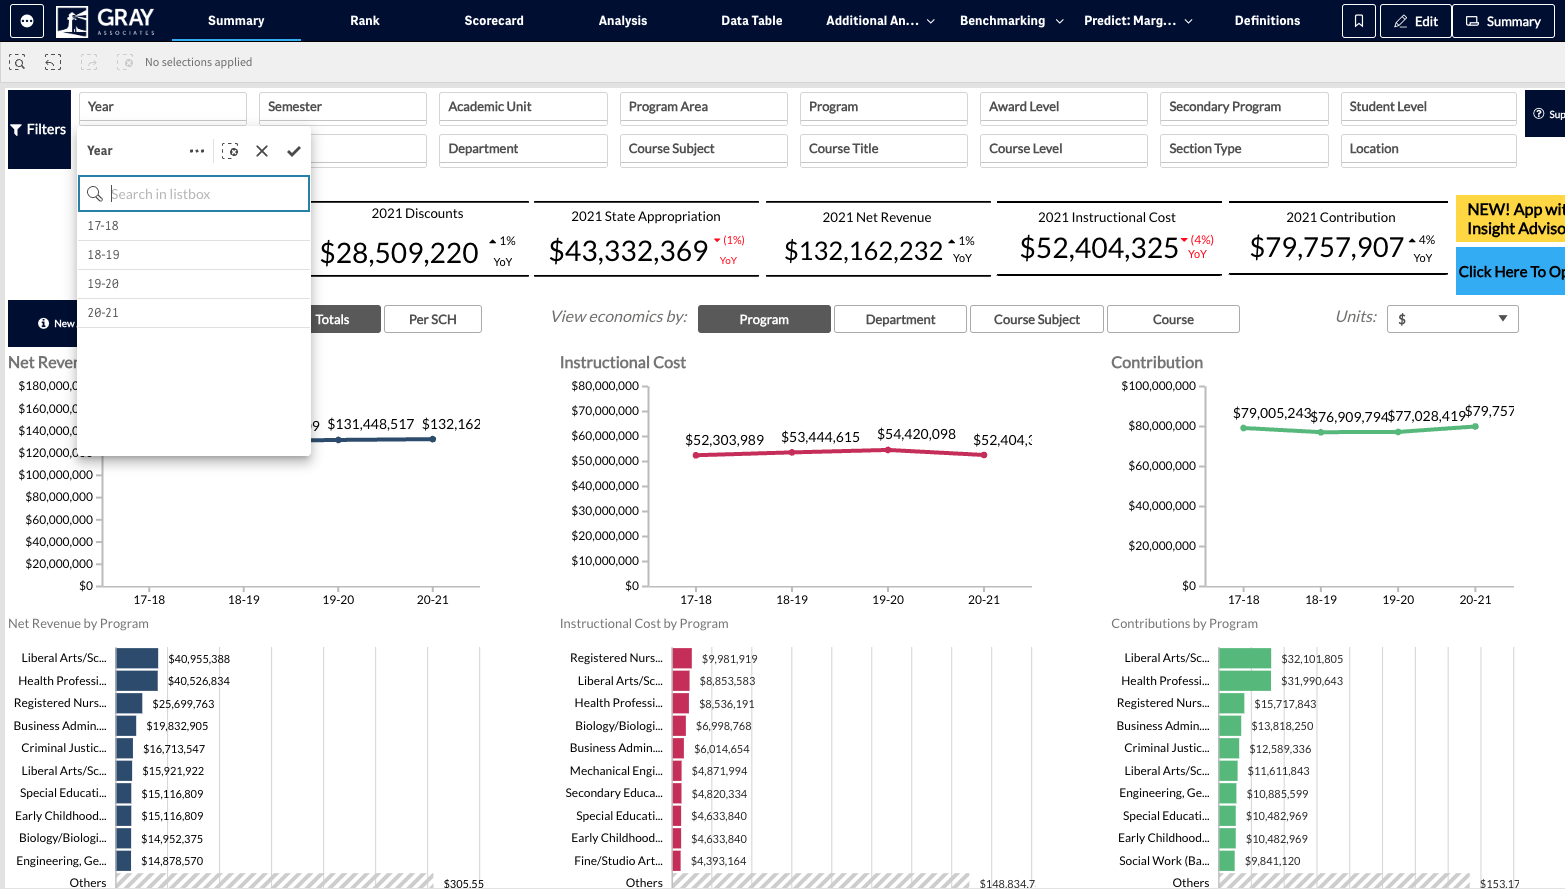Open the Definitions tab
Screen dimensions: 1565x889
point(1267,21)
